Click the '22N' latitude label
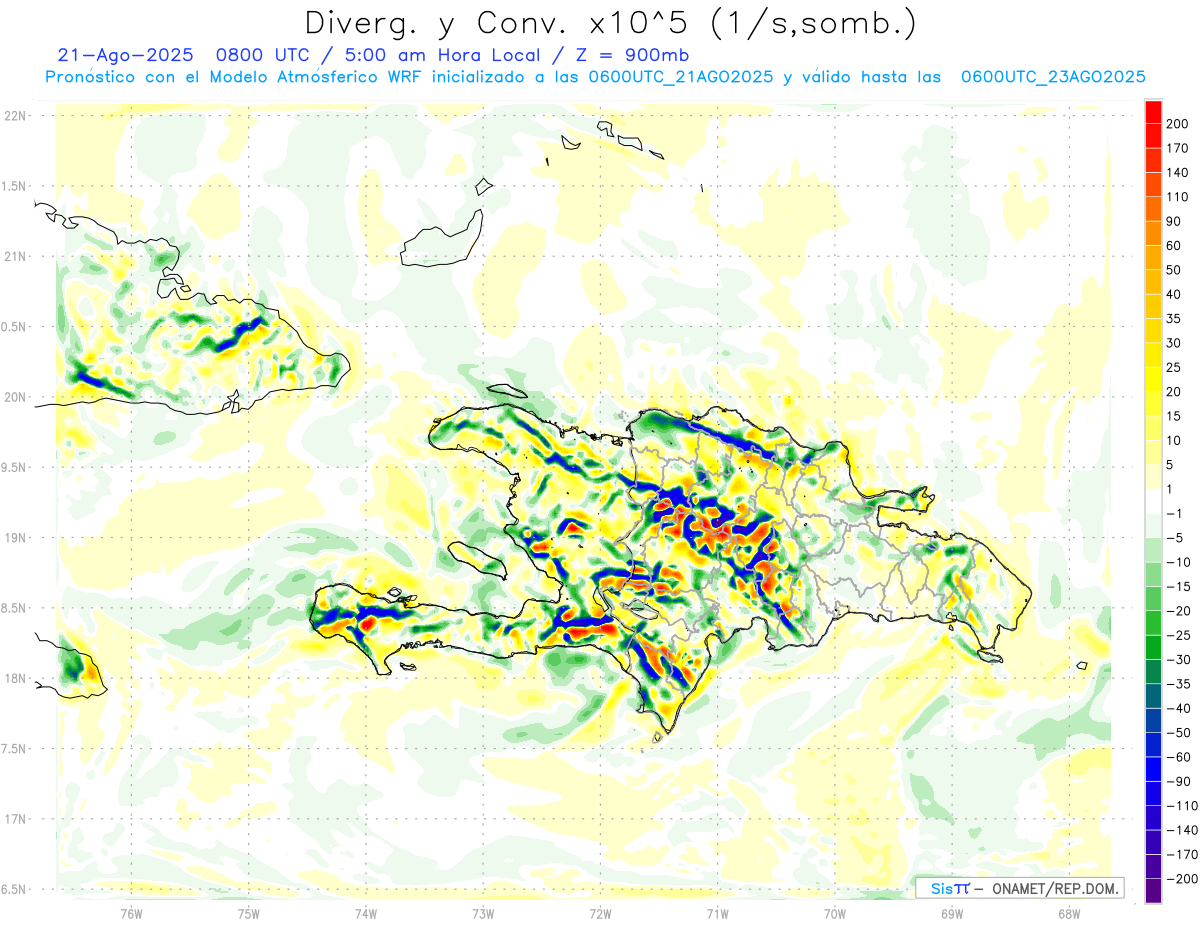The width and height of the screenshot is (1200, 927). [x=14, y=115]
